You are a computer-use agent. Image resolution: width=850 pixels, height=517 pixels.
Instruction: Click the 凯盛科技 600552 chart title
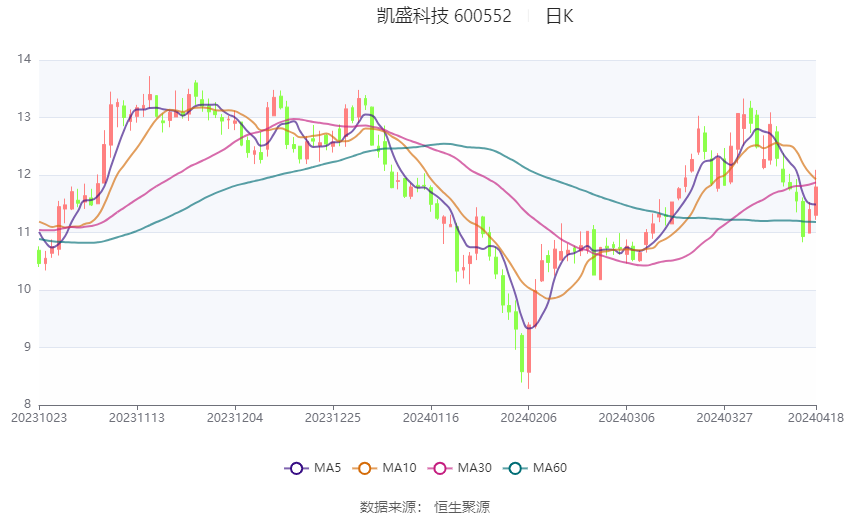(444, 16)
